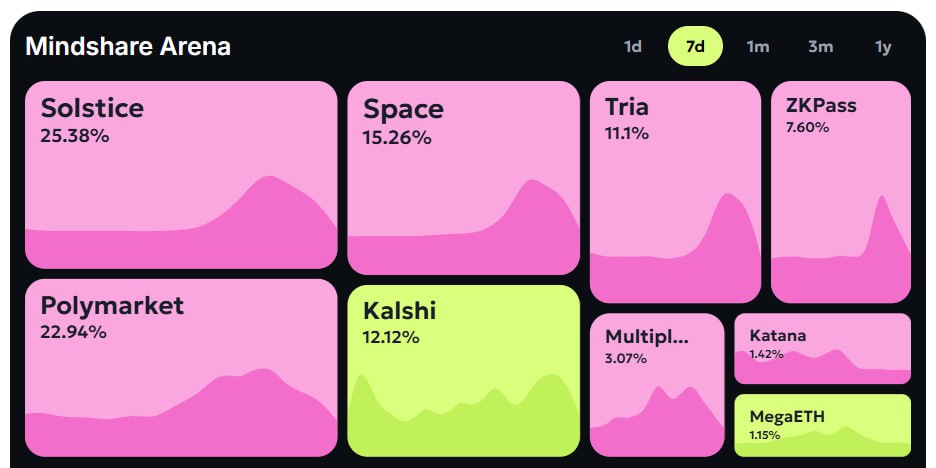Switch to the 3m timeframe

point(820,46)
